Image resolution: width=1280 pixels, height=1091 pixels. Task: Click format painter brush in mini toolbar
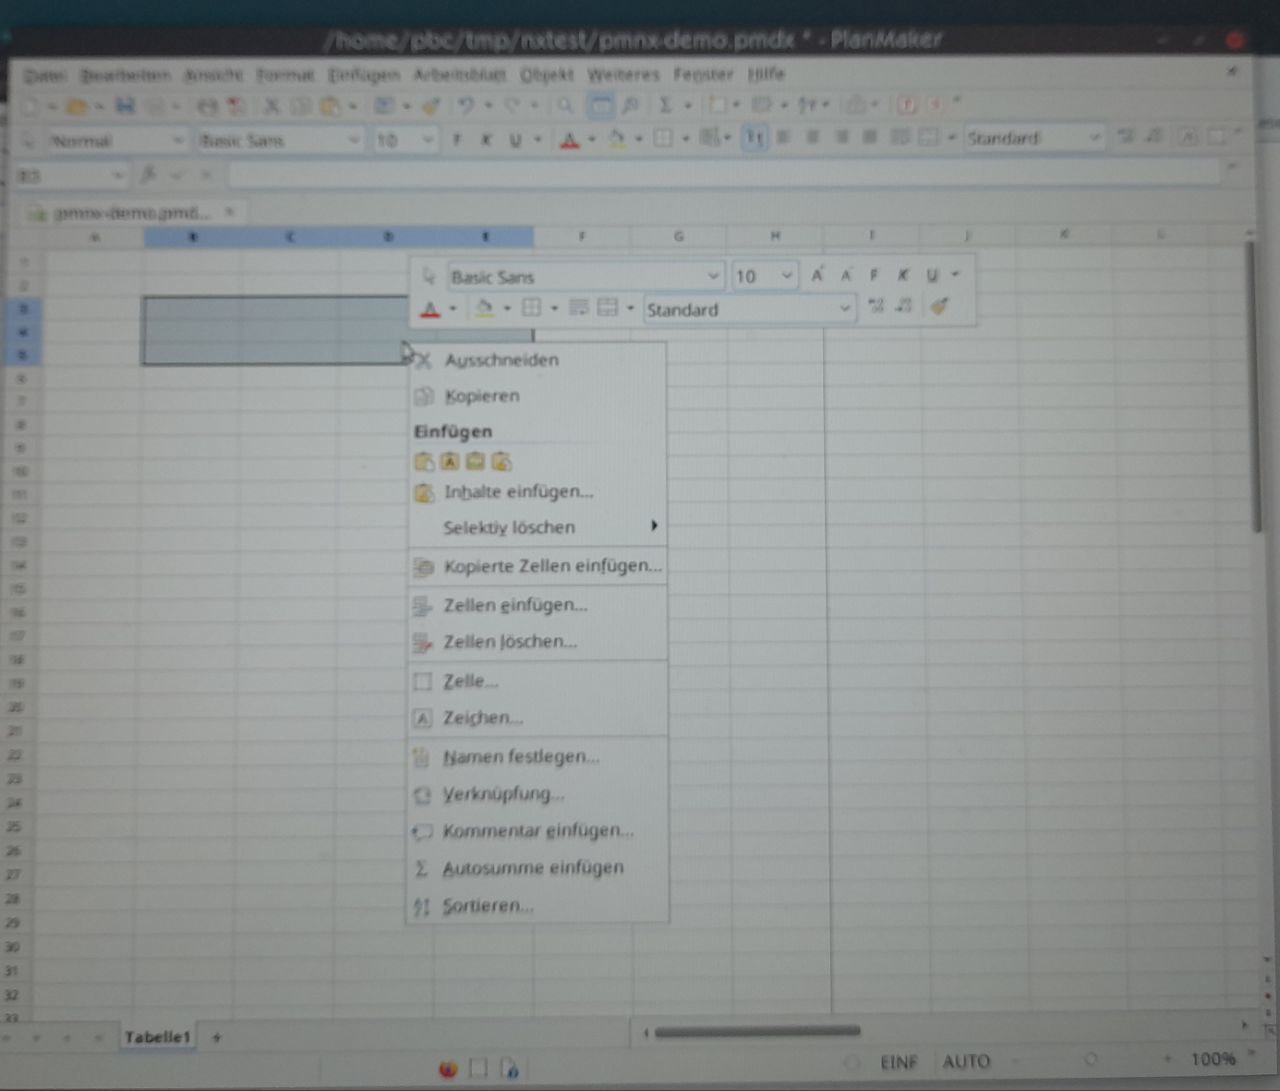(x=938, y=307)
